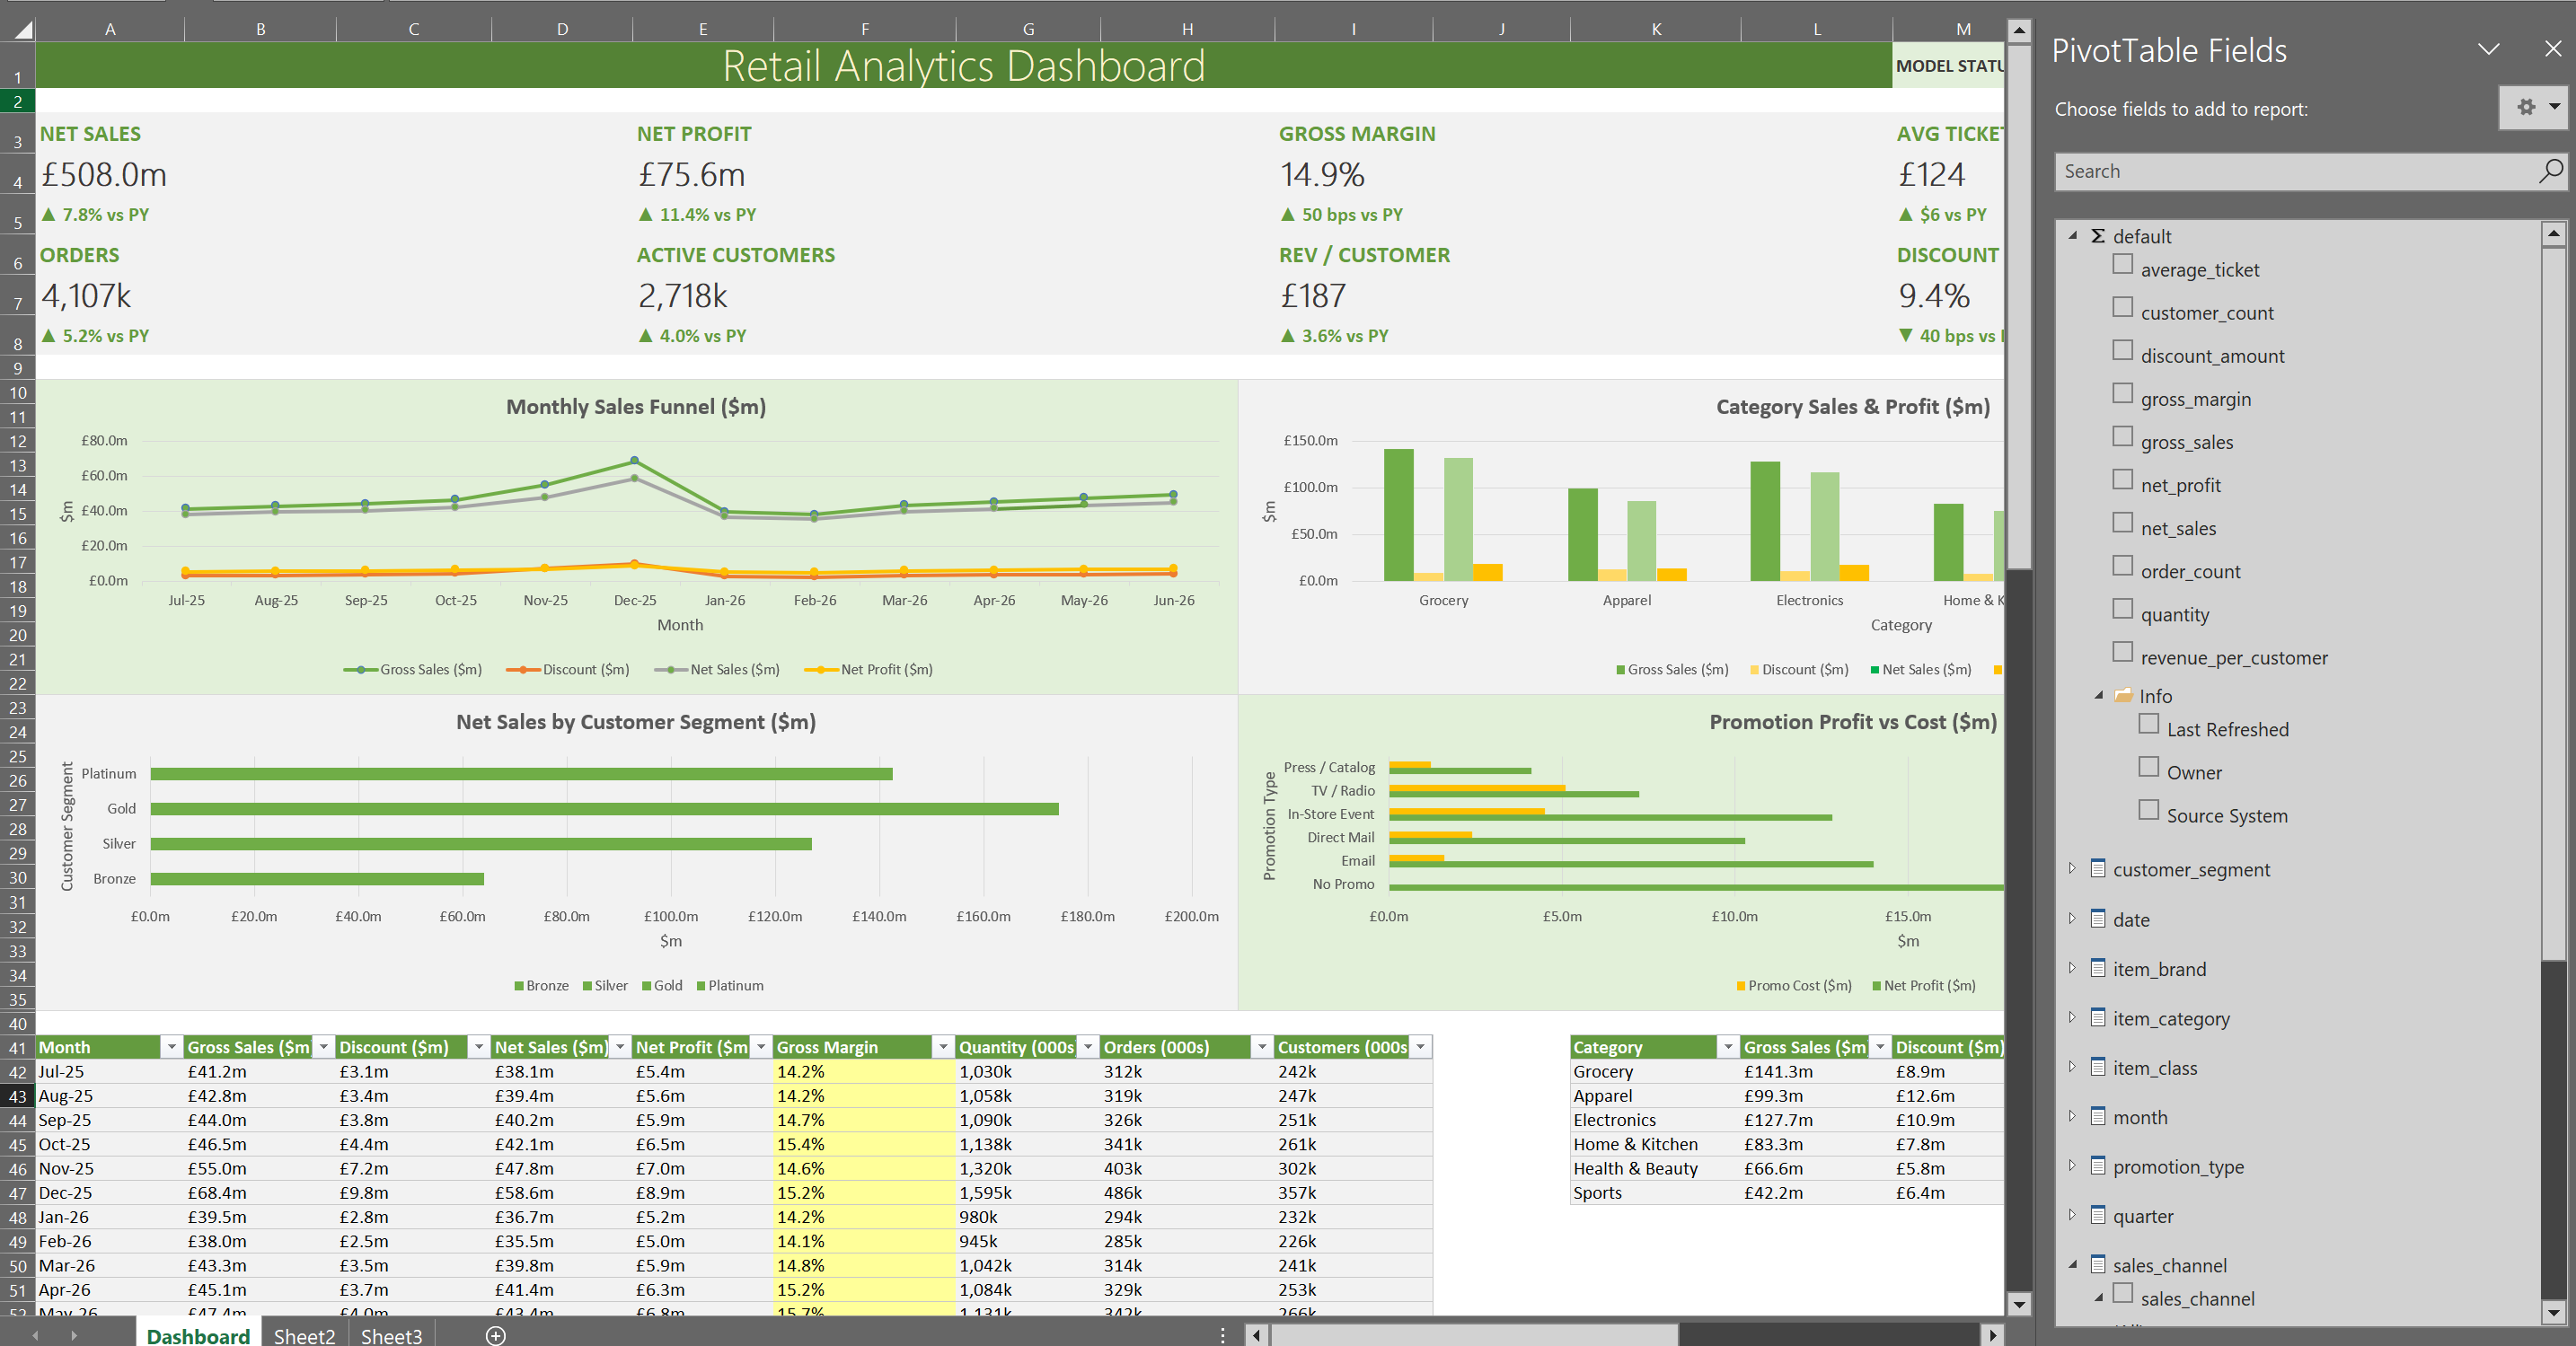Check the gross_sales field

[x=2122, y=436]
